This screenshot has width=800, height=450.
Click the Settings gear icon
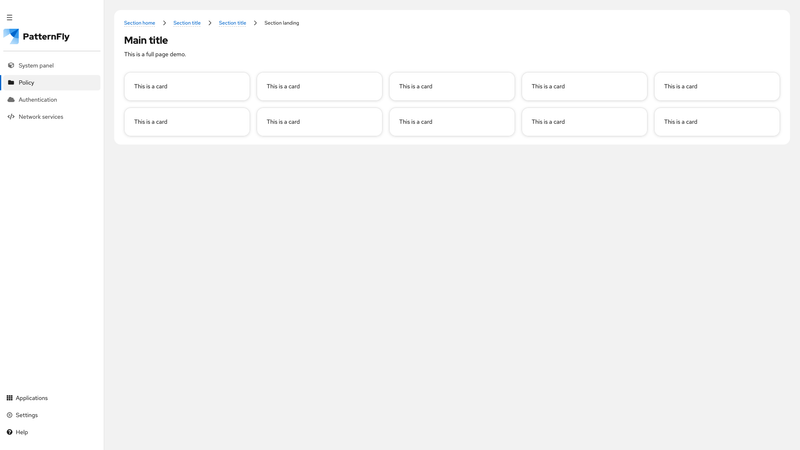[x=10, y=415]
